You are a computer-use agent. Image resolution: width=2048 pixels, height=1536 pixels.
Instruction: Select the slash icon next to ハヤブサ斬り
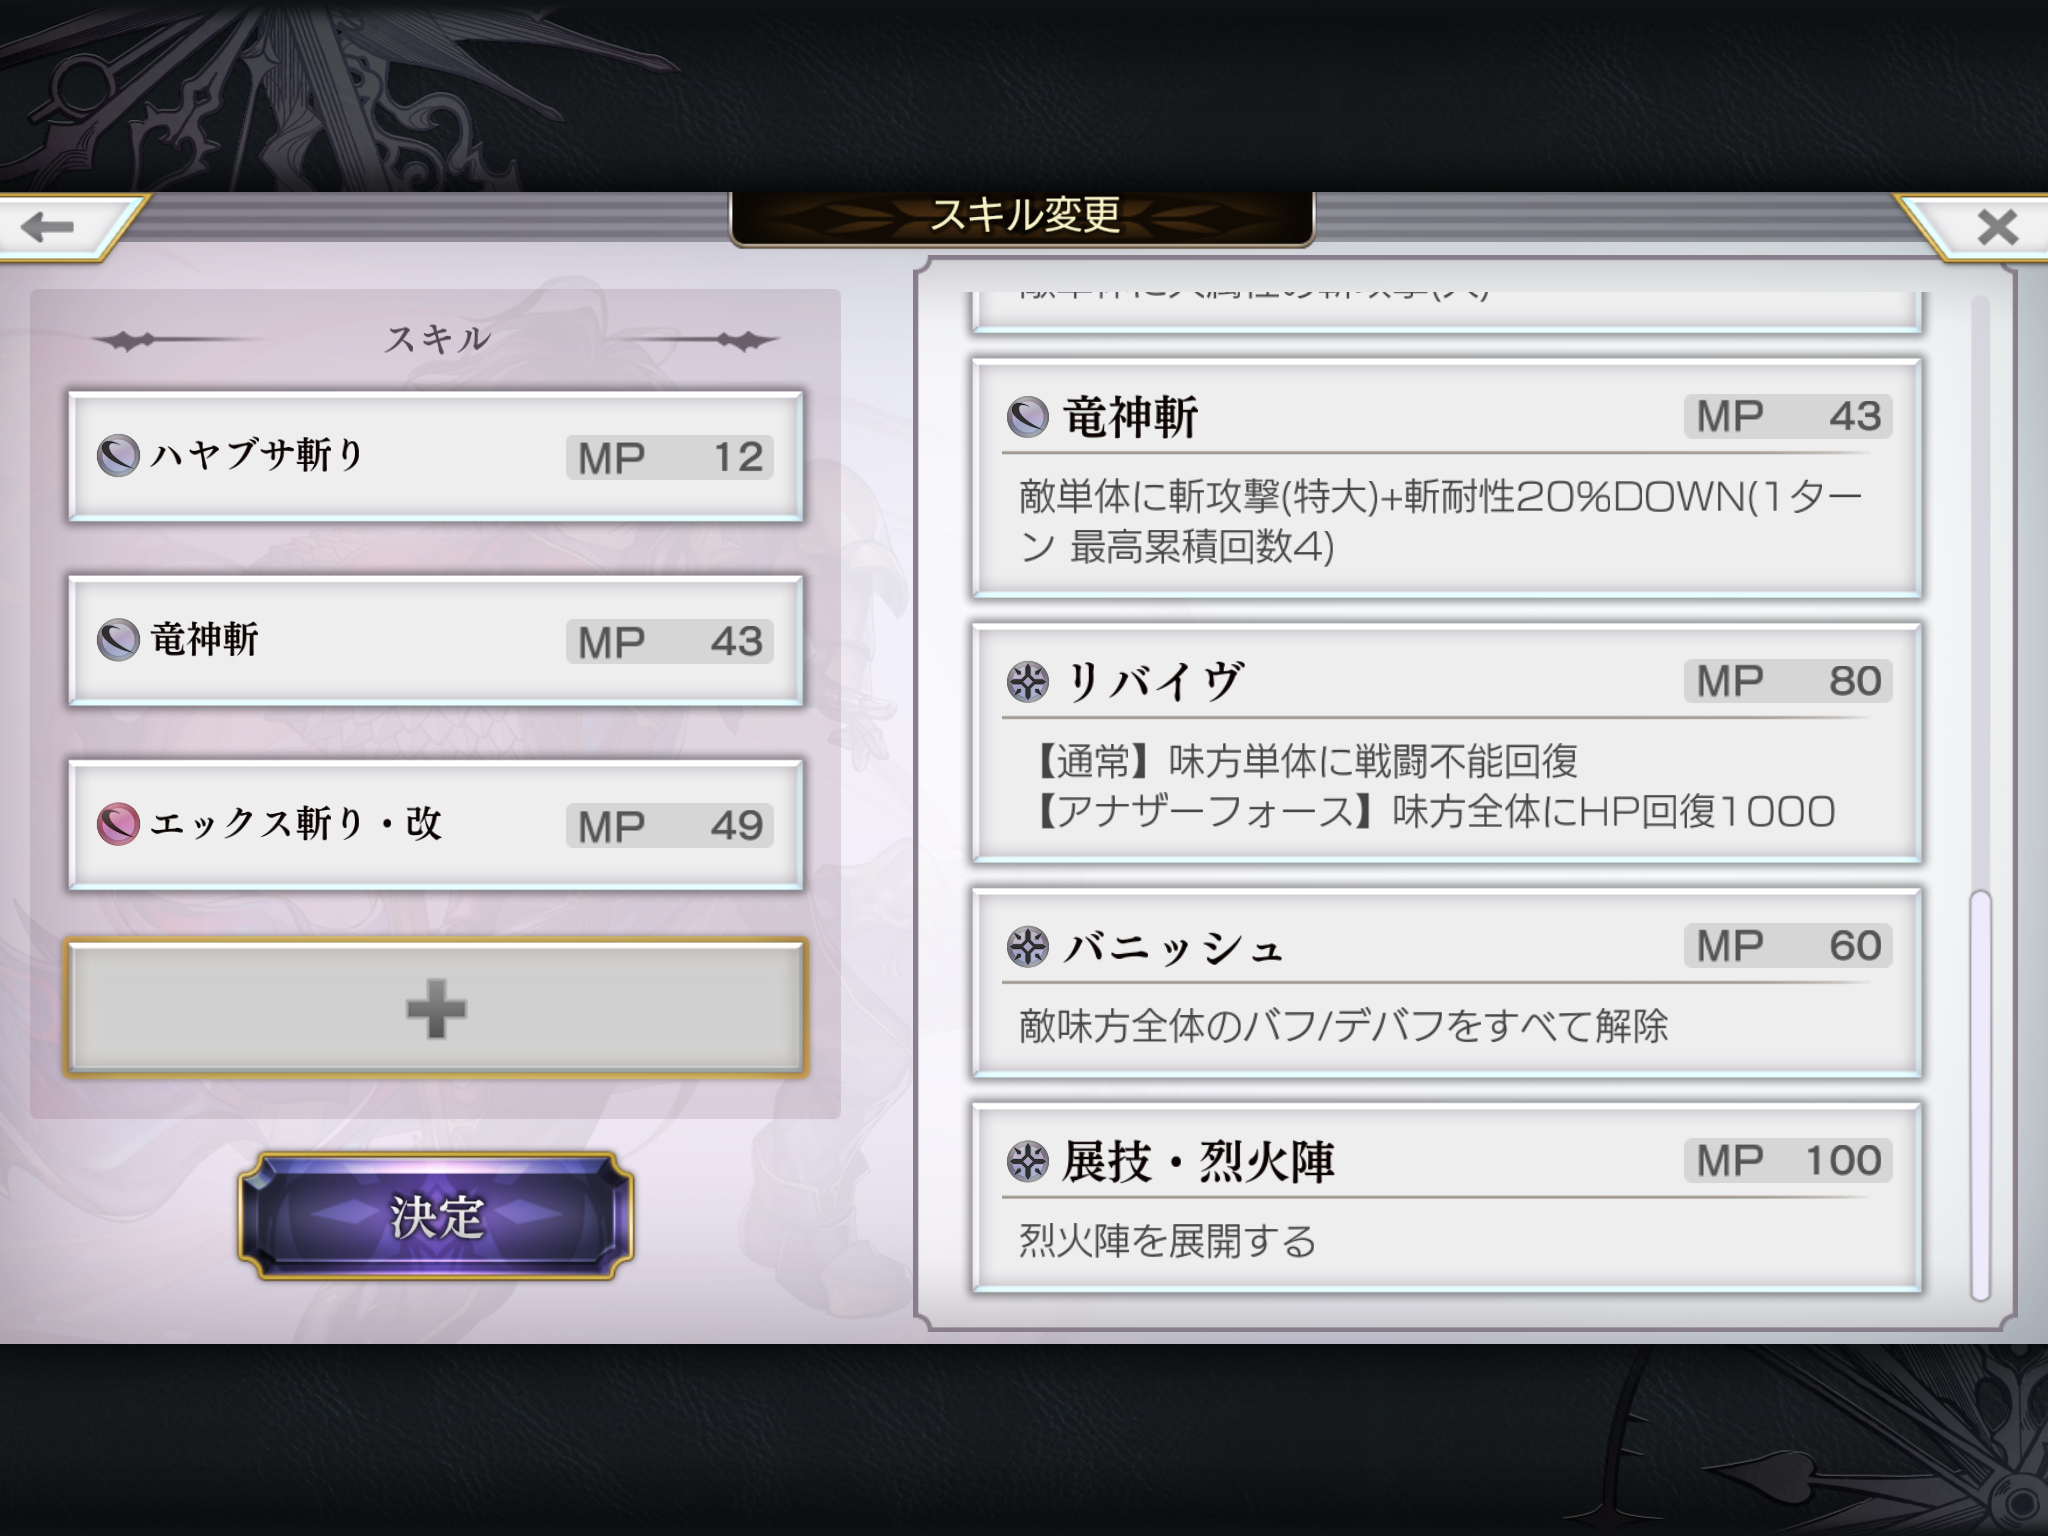click(117, 456)
